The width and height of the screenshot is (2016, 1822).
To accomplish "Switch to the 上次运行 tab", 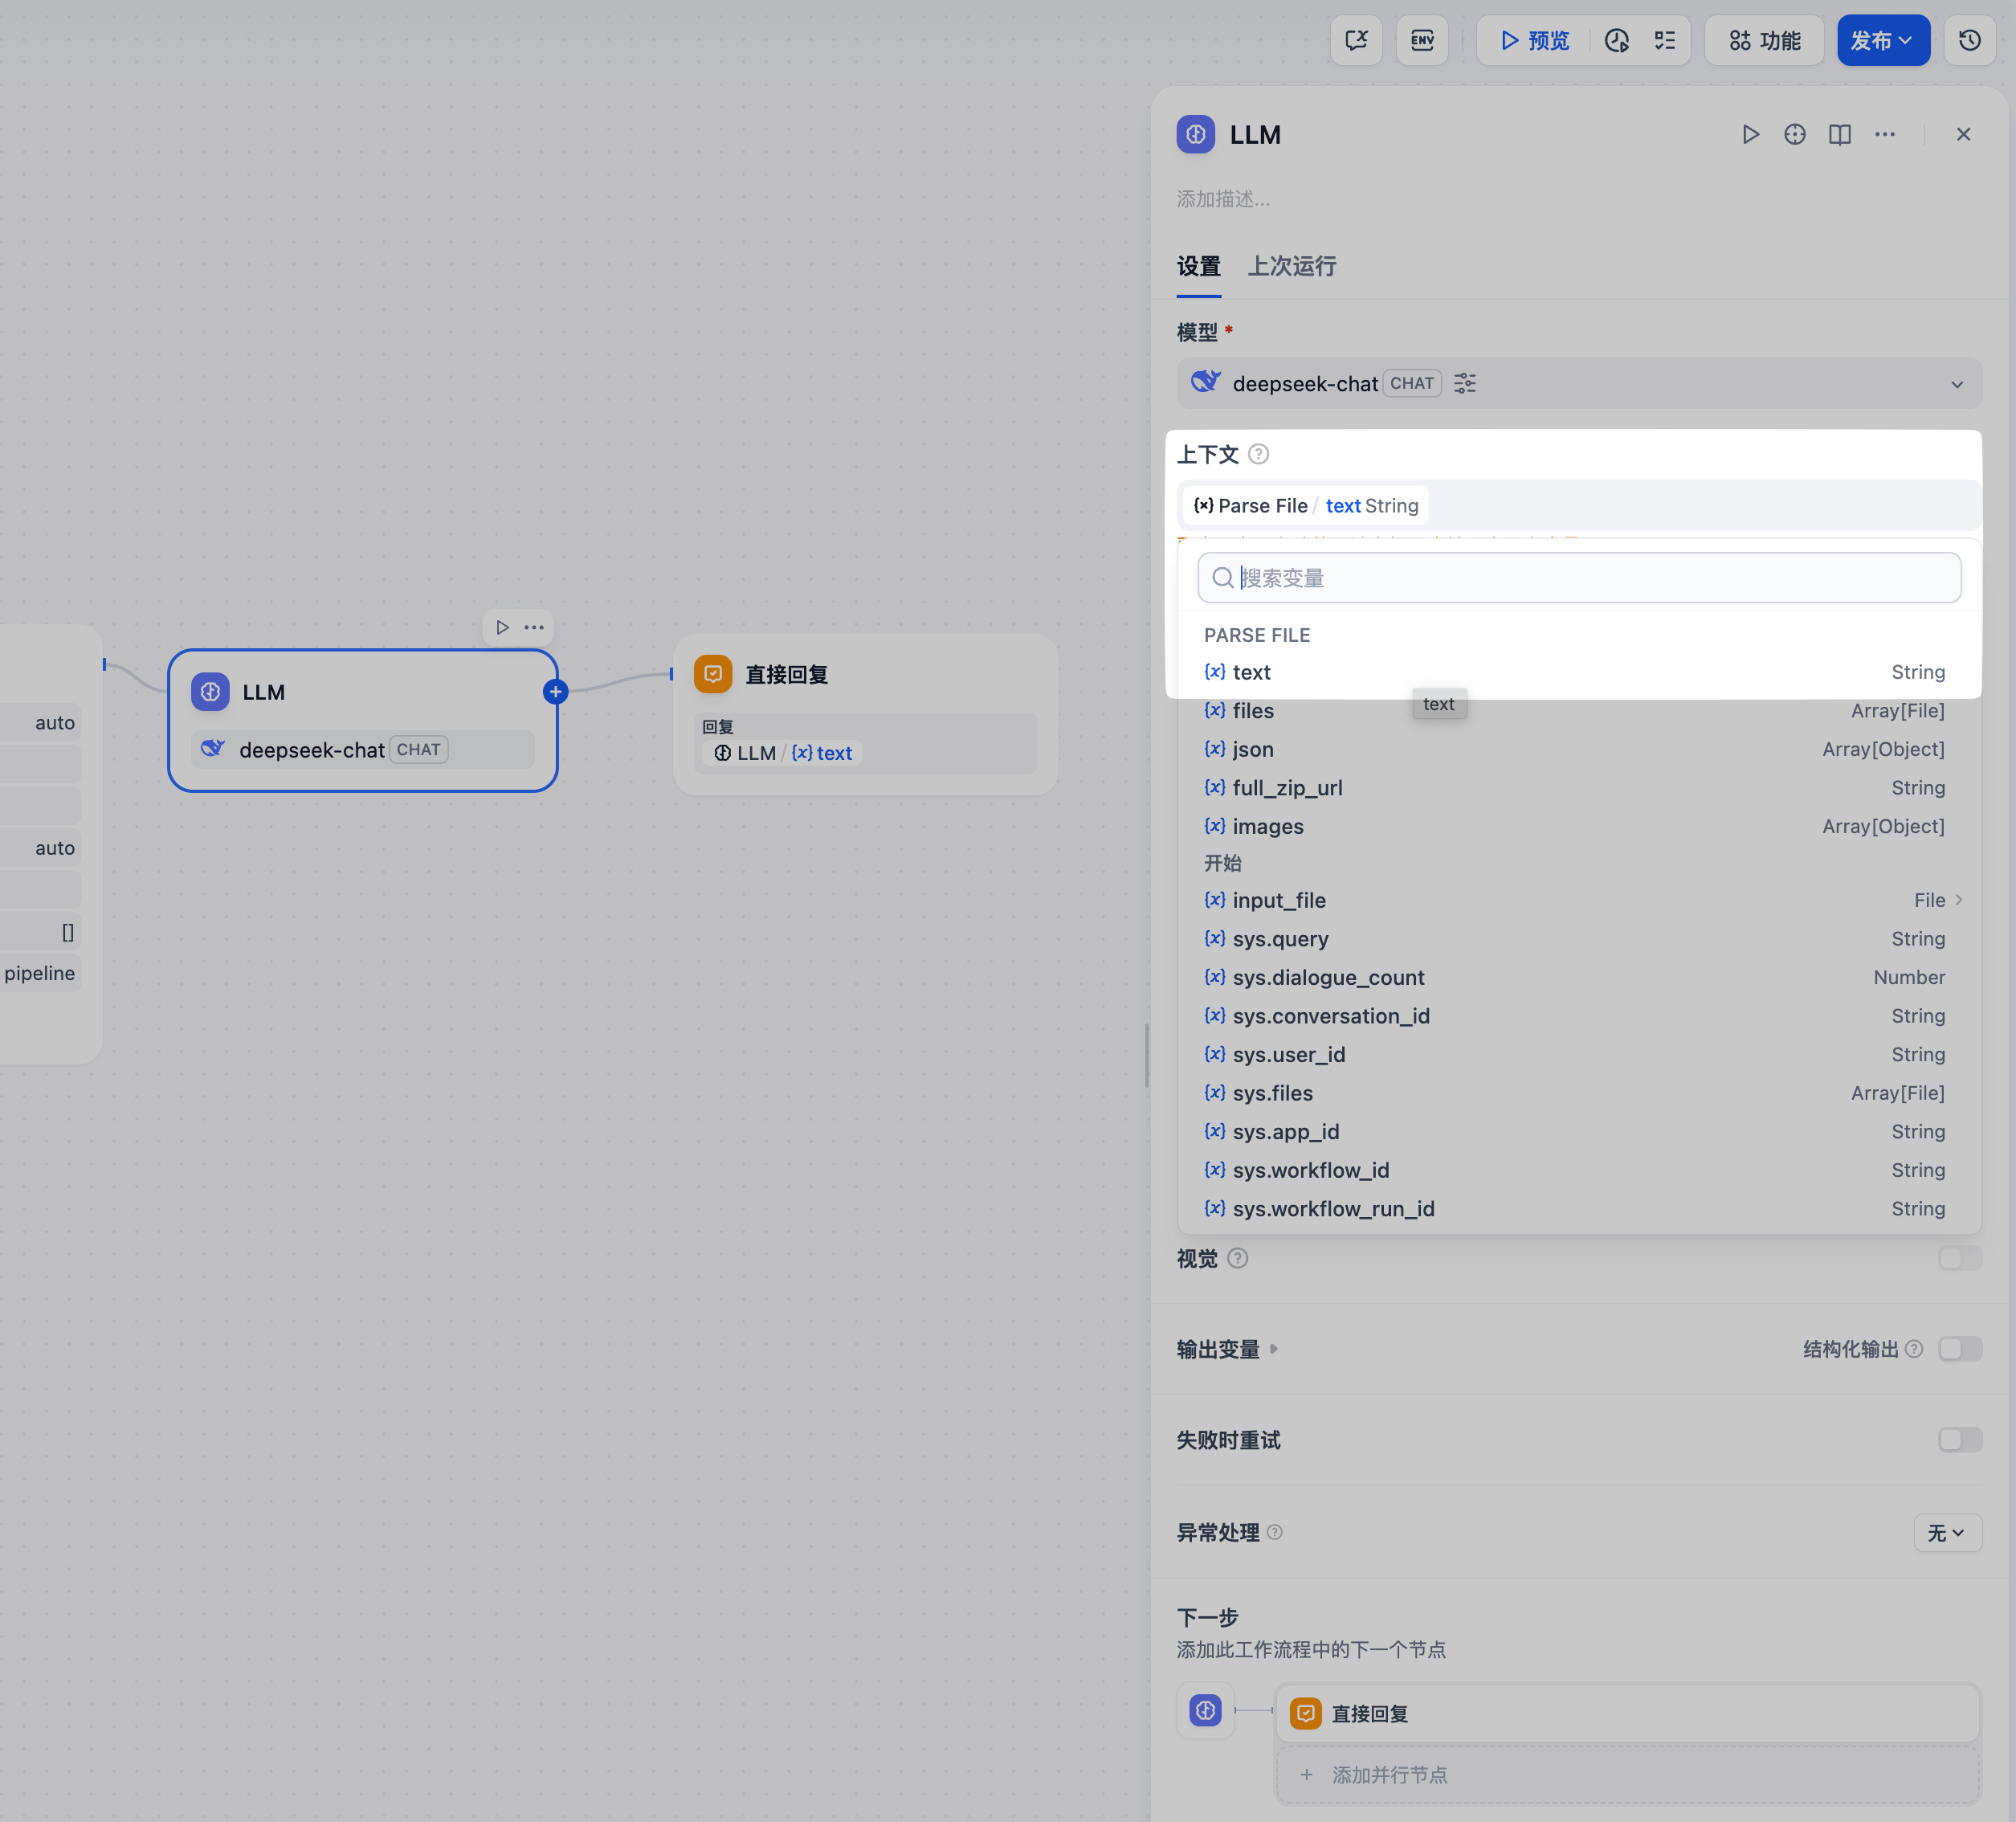I will 1291,266.
